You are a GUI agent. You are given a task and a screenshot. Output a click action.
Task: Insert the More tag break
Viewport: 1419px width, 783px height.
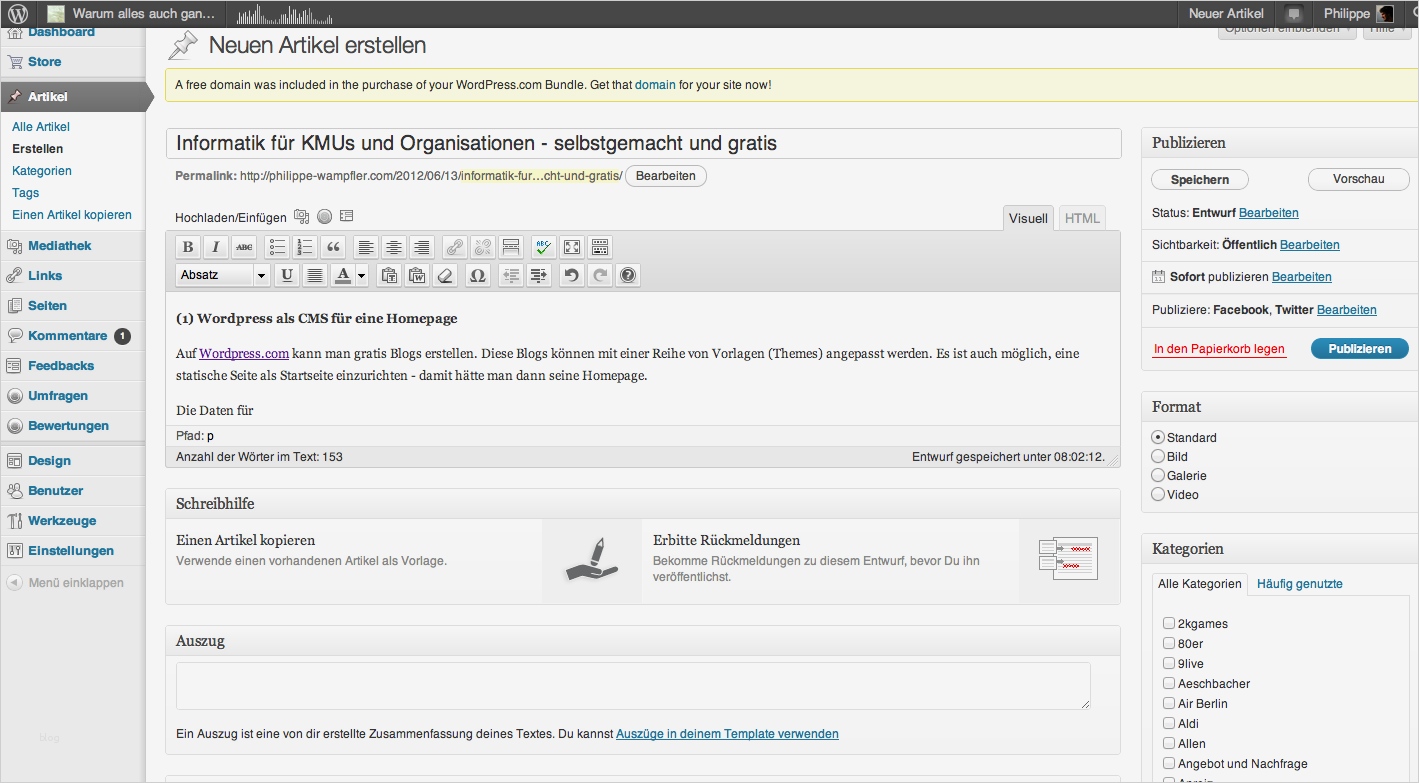[511, 247]
